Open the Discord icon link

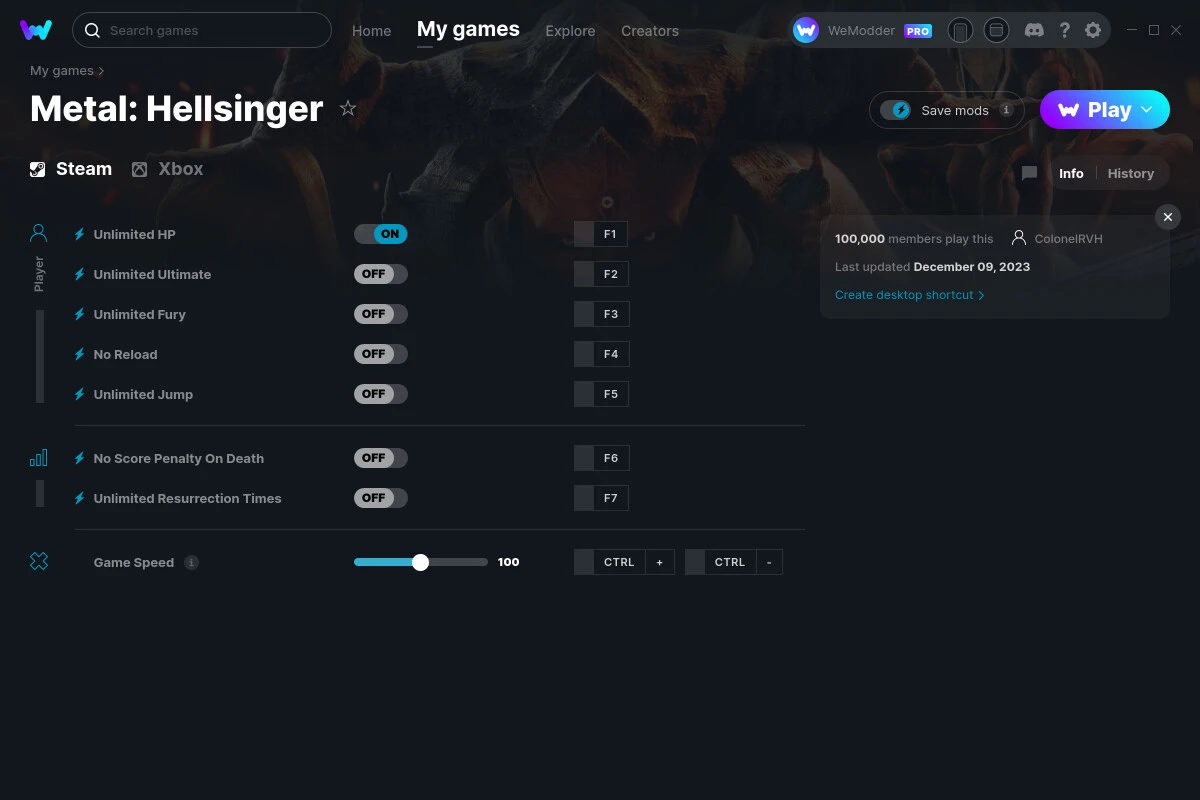pos(1034,30)
